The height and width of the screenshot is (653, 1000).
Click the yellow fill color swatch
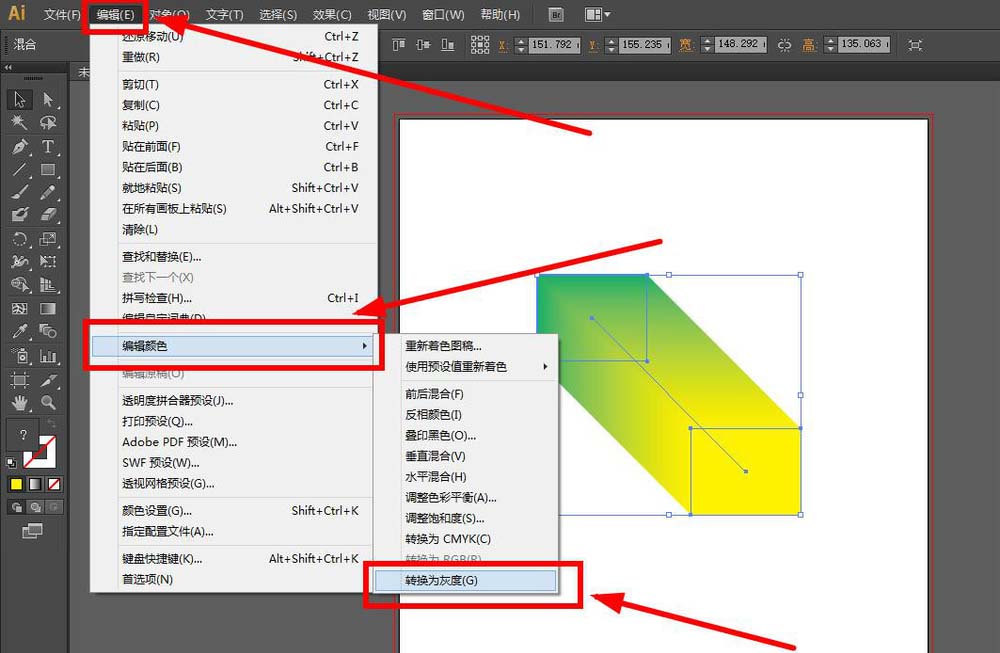(x=14, y=484)
